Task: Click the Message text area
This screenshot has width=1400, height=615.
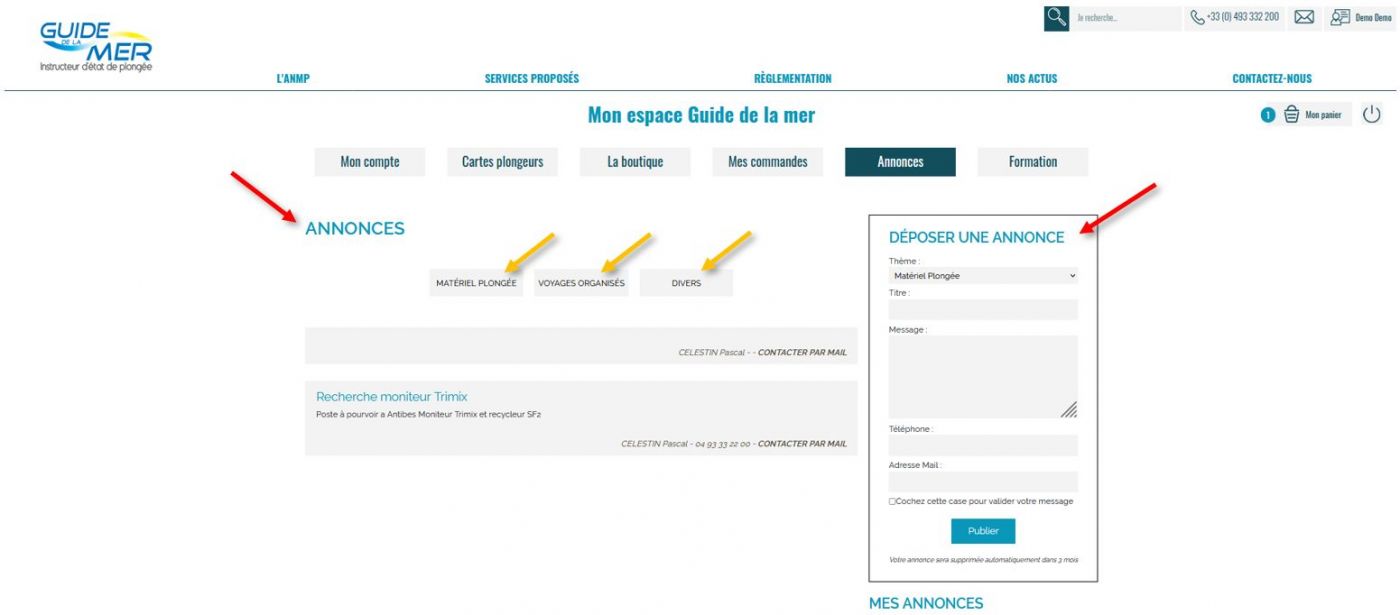Action: pos(983,376)
